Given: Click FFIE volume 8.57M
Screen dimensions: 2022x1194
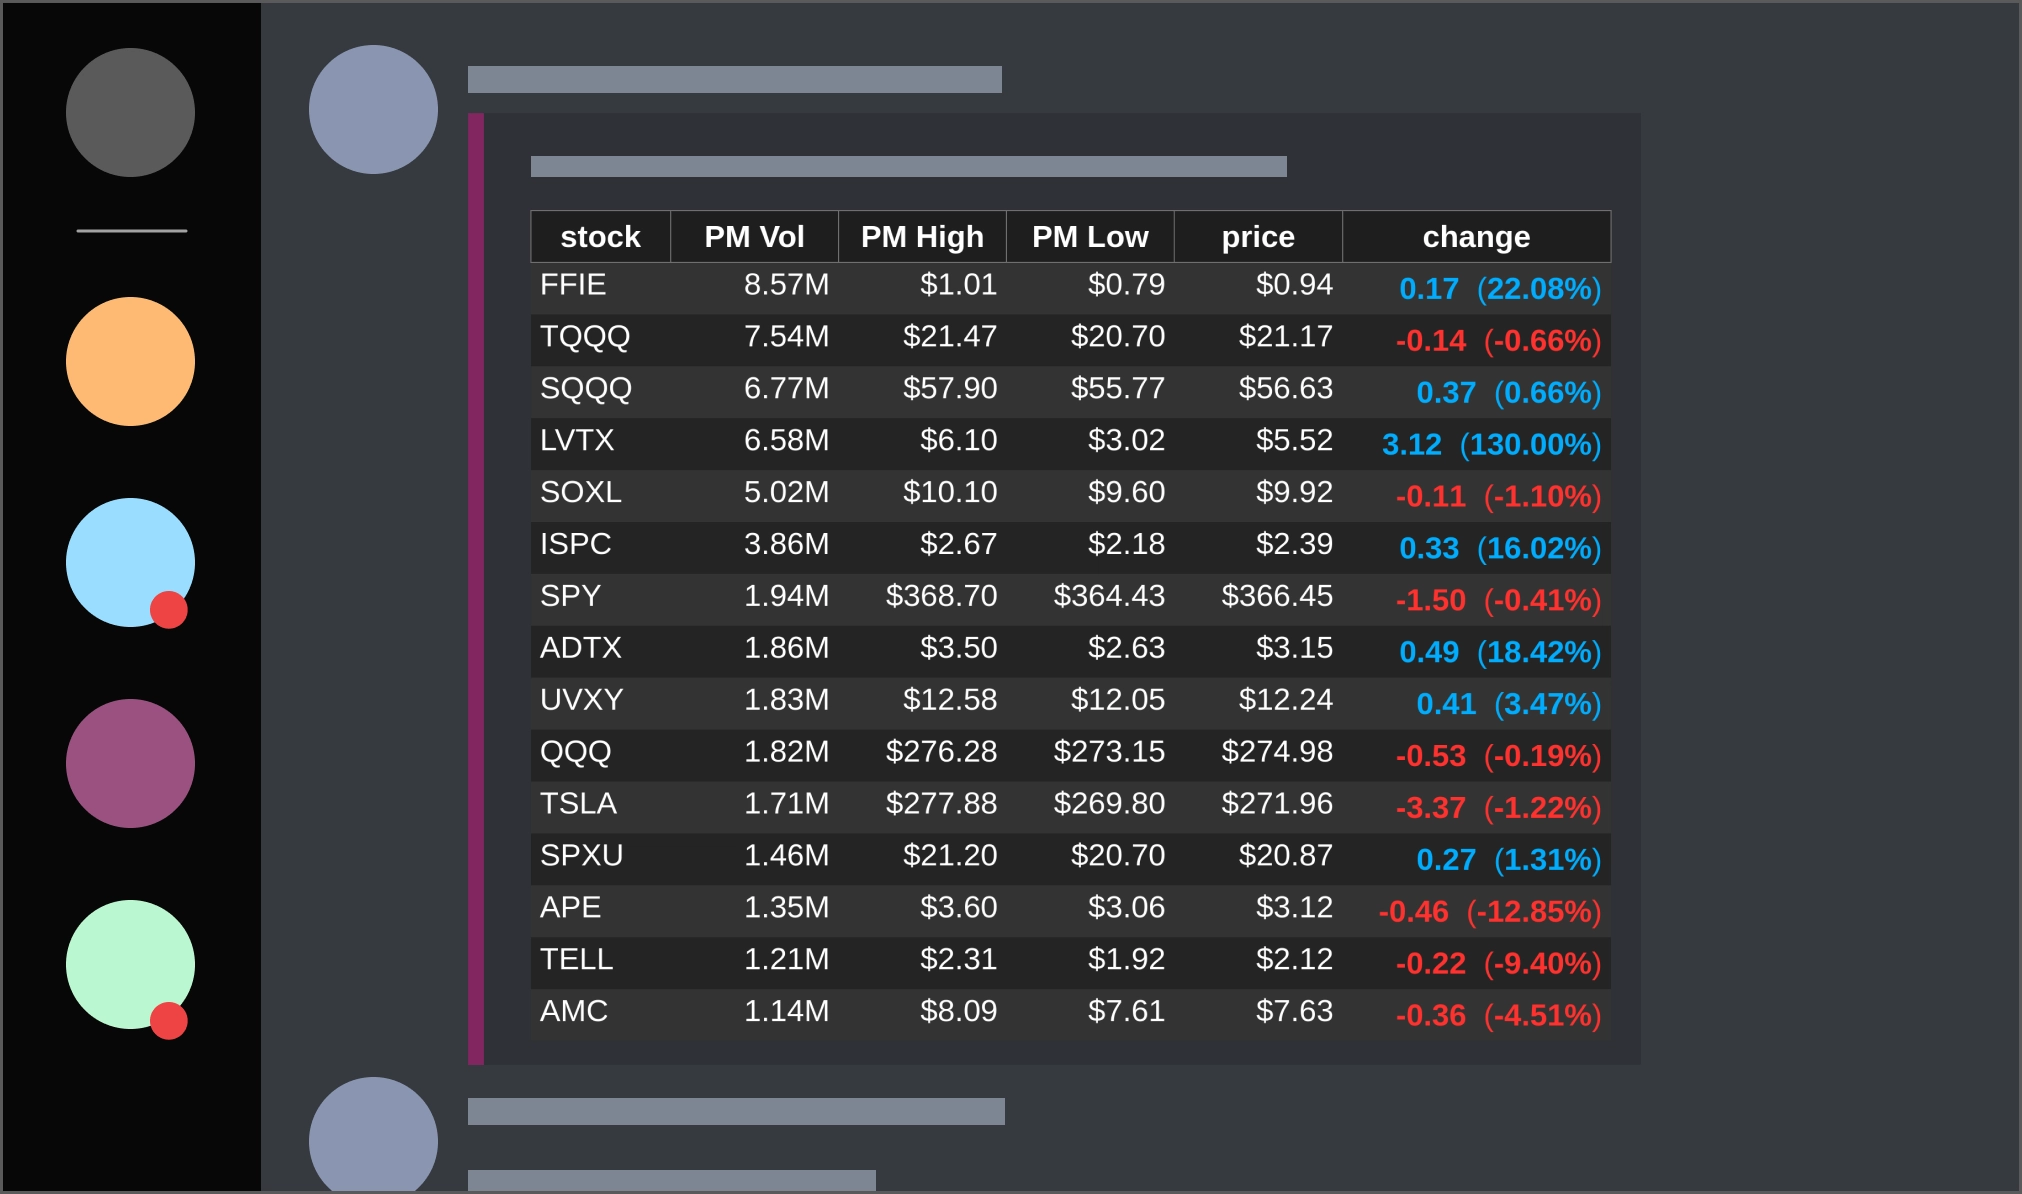Looking at the screenshot, I should coord(786,285).
